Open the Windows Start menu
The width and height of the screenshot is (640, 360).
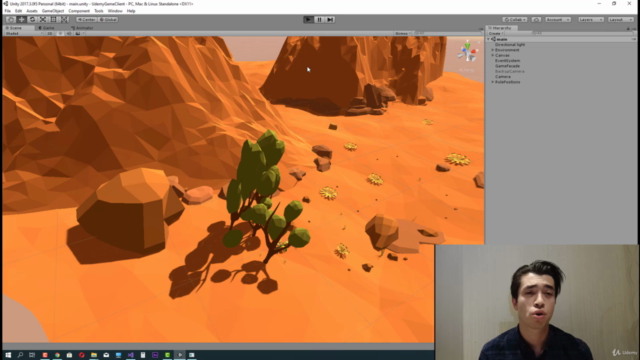pyautogui.click(x=8, y=355)
